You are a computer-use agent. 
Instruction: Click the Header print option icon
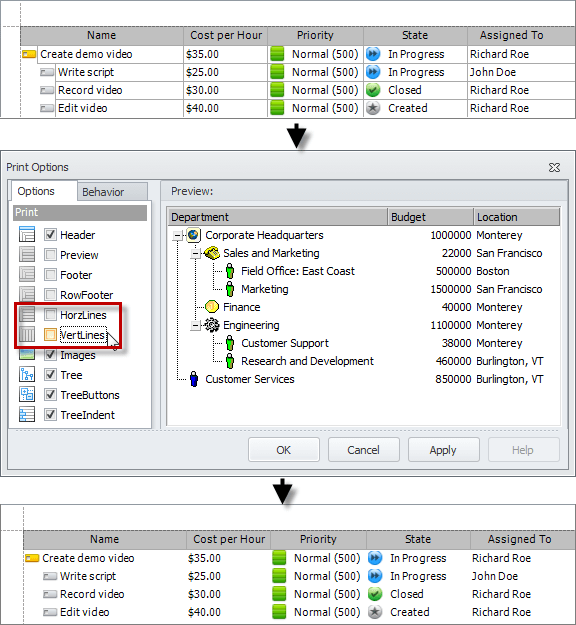coord(27,234)
